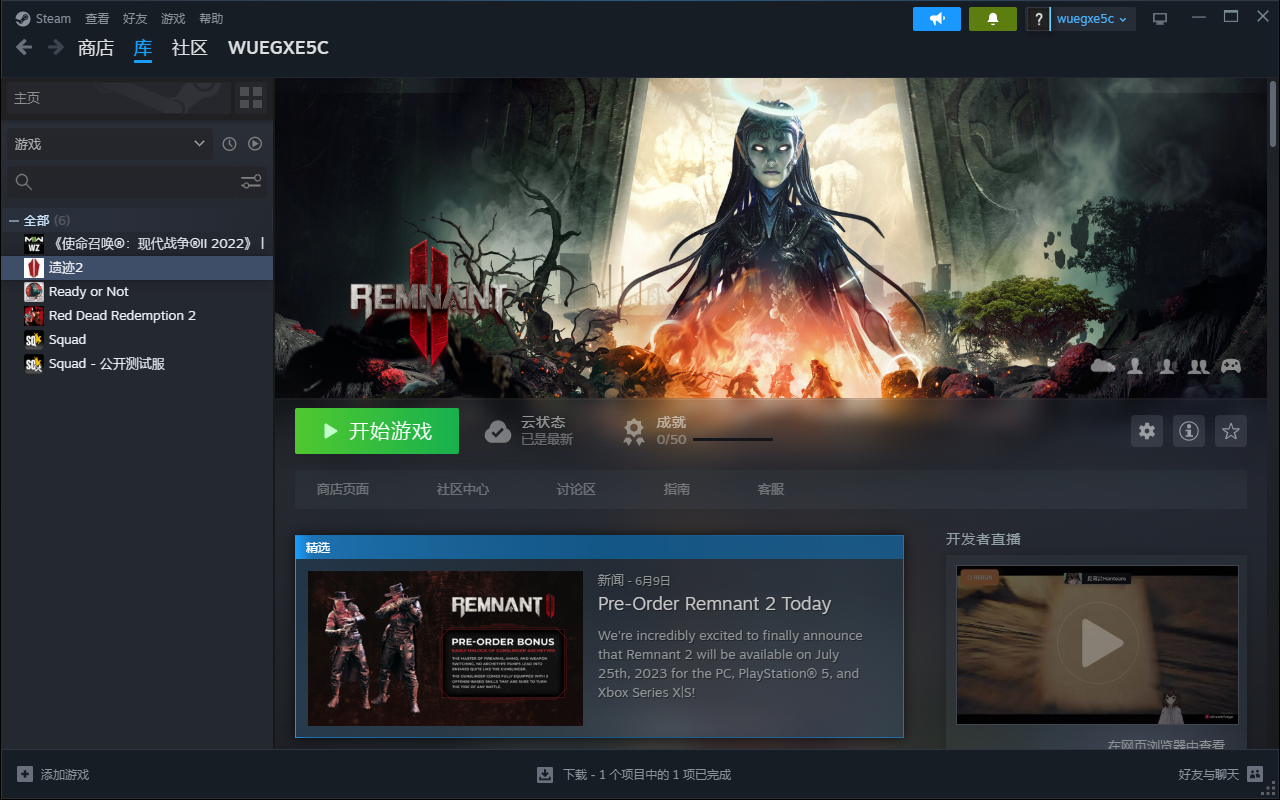This screenshot has width=1280, height=800.
Task: Click the library search field
Action: point(122,182)
